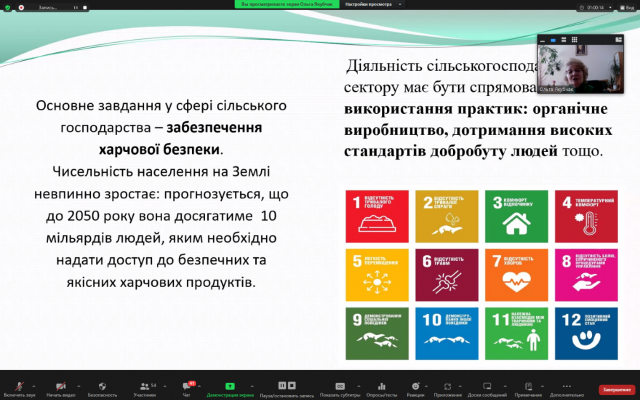Open the Apps icon
The height and width of the screenshot is (400, 640).
447,386
